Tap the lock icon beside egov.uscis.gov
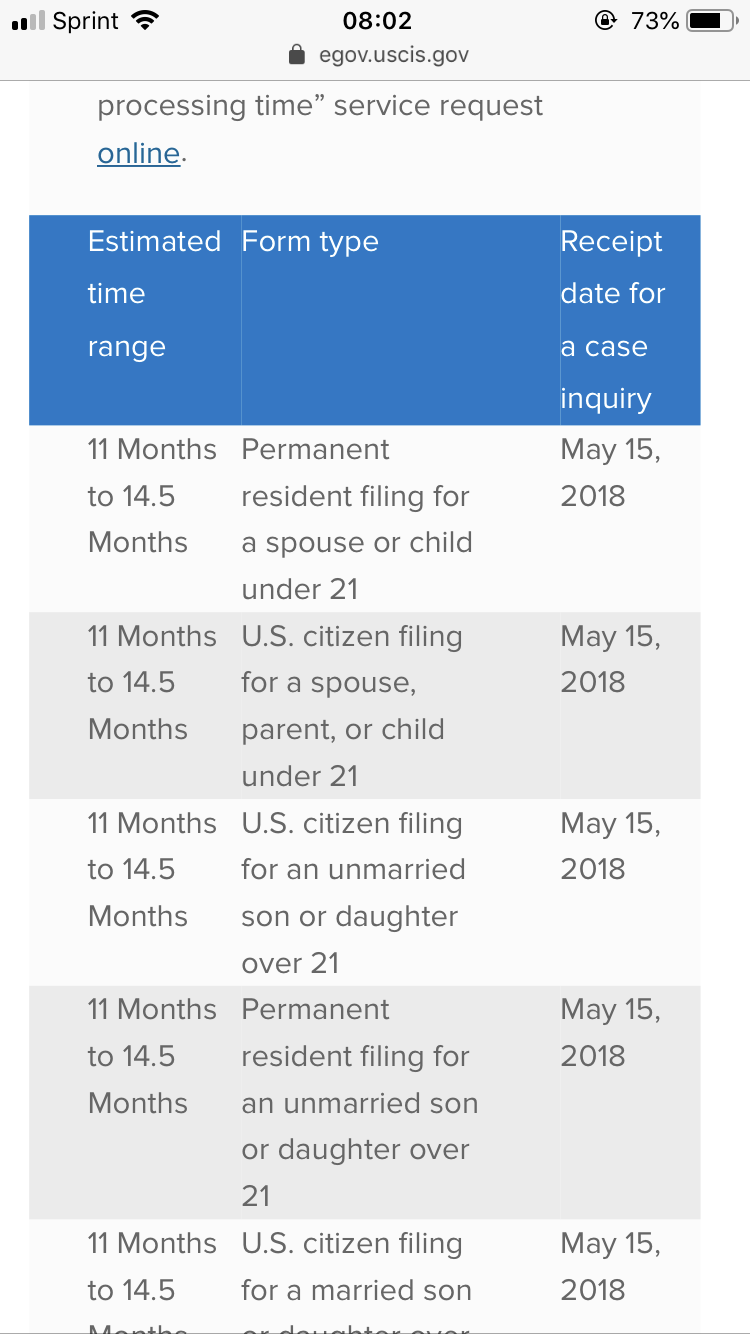Image resolution: width=750 pixels, height=1334 pixels. (x=296, y=54)
